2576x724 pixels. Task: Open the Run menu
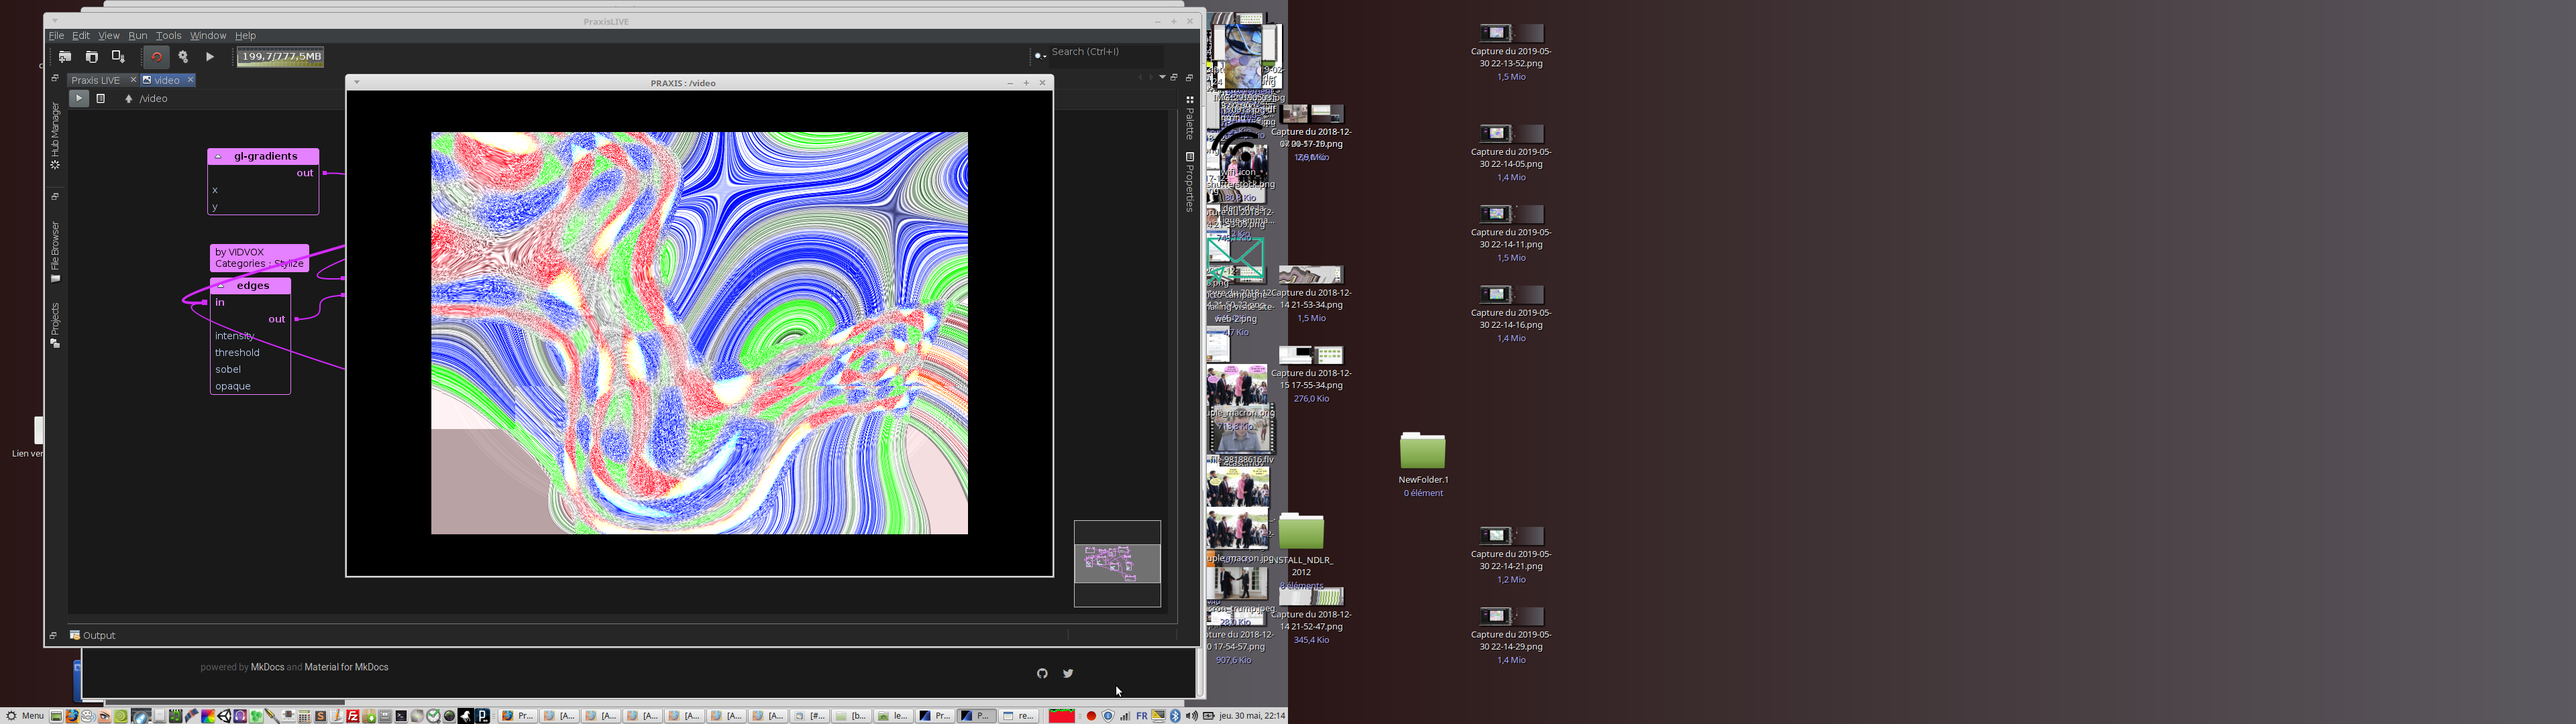(x=137, y=36)
